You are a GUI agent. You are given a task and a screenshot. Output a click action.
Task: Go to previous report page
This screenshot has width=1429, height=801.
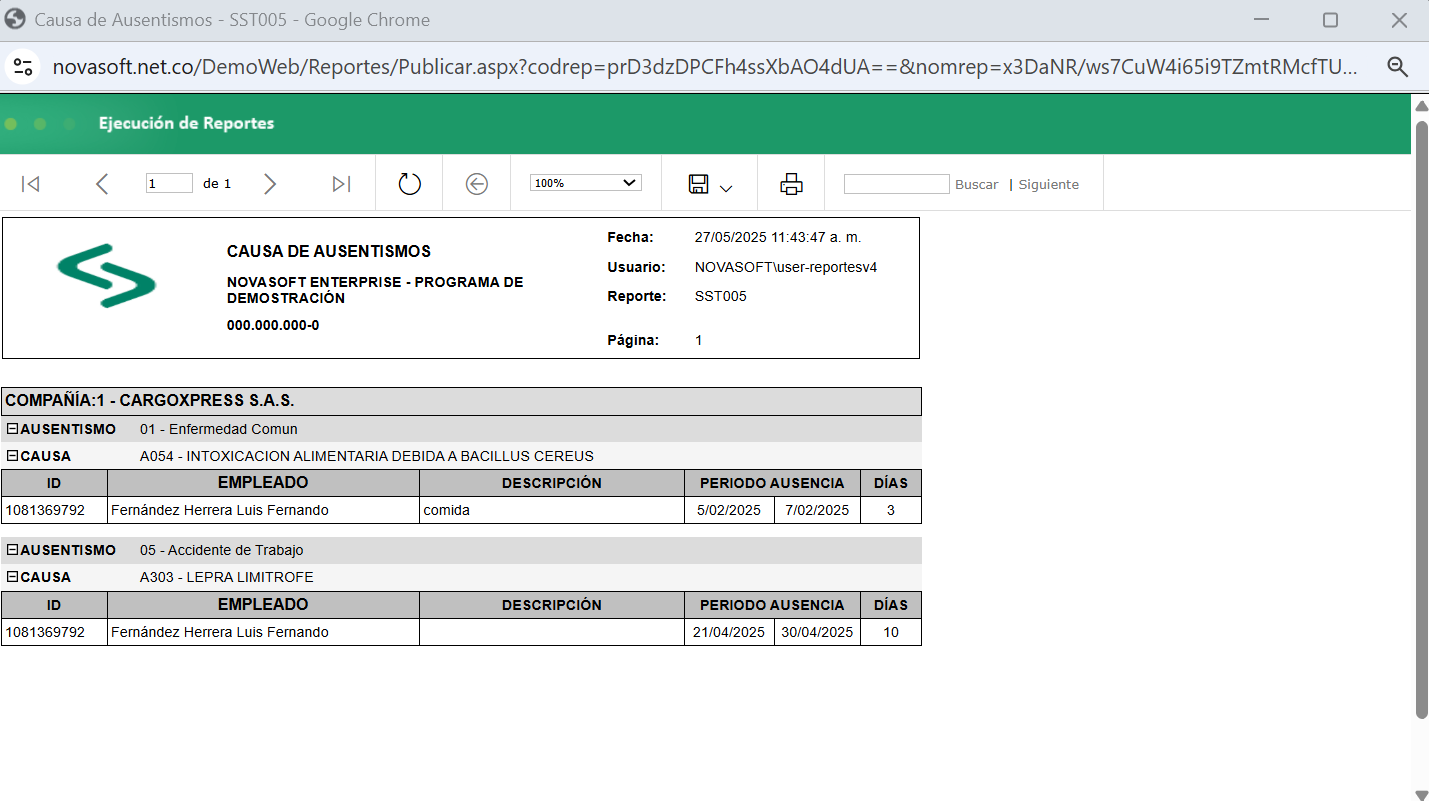tap(101, 184)
